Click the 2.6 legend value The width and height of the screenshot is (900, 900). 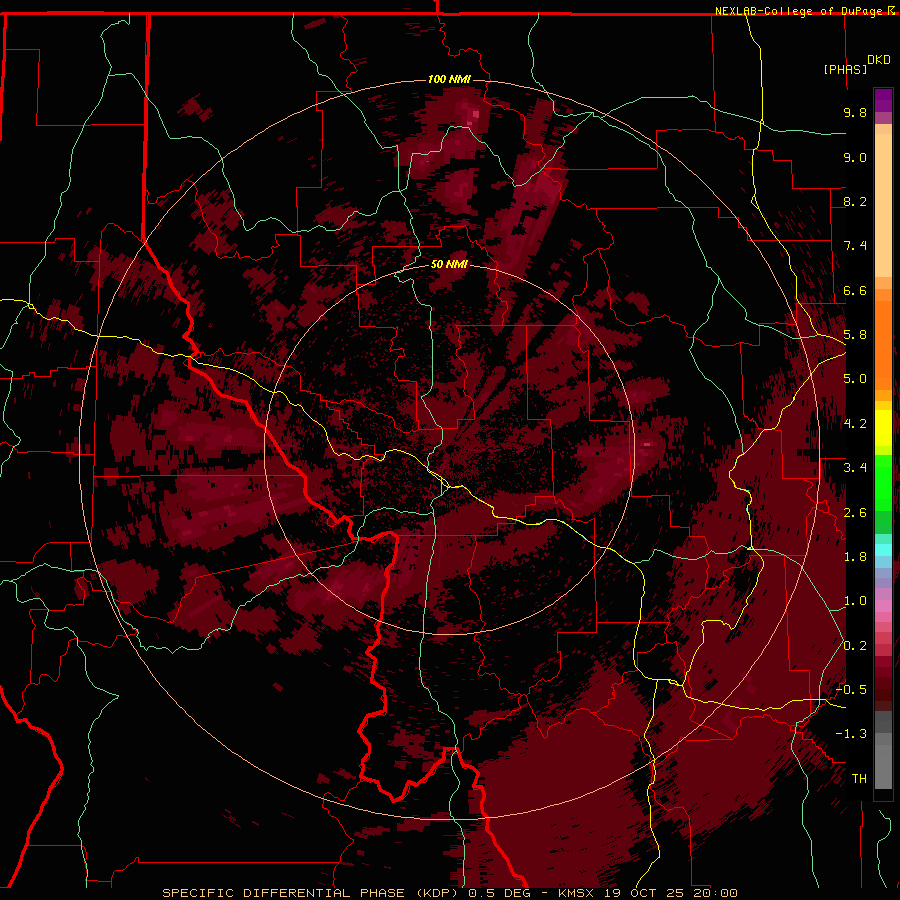[x=855, y=513]
